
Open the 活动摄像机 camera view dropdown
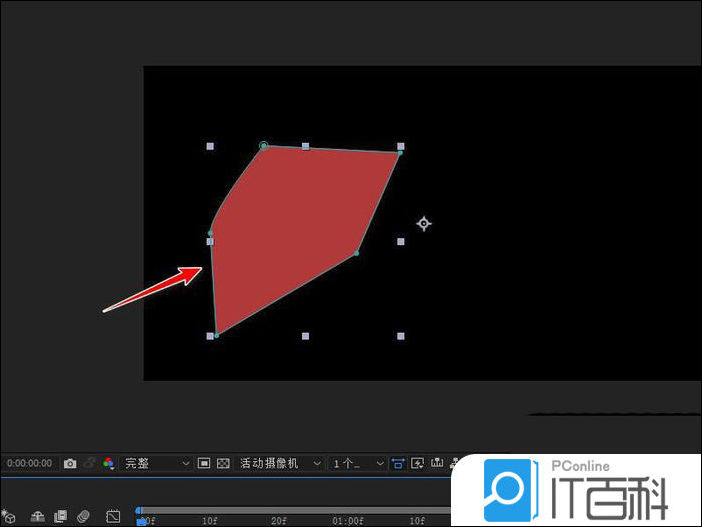tap(280, 463)
